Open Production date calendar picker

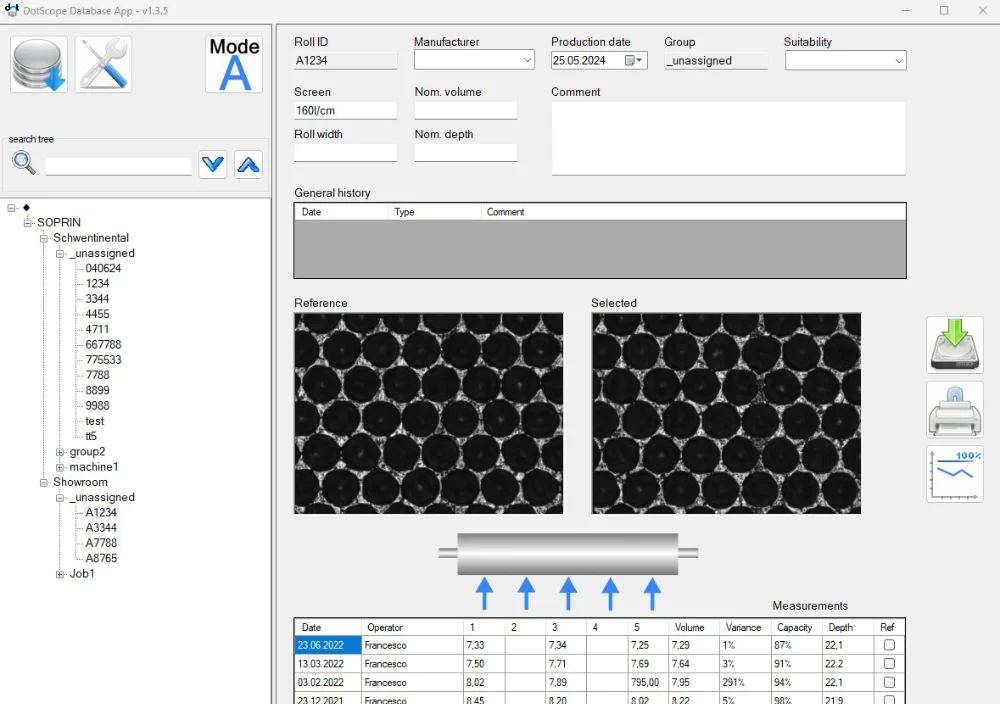pos(634,61)
